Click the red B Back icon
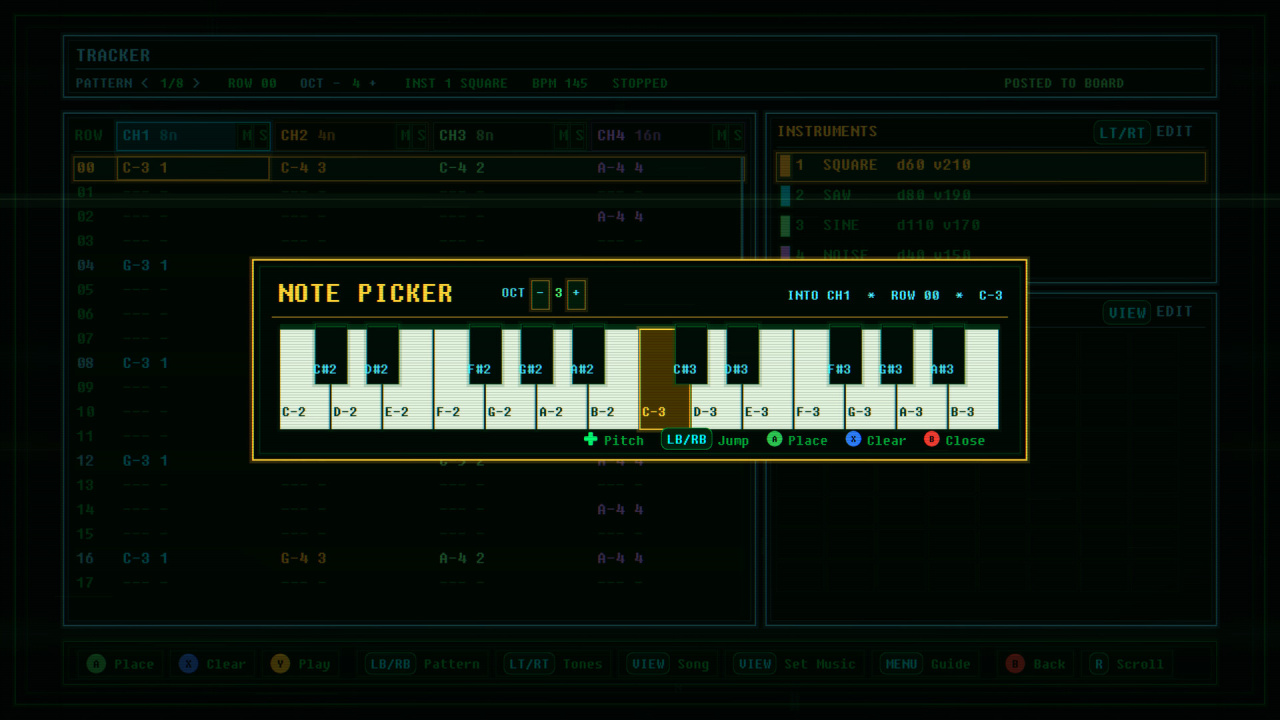The height and width of the screenshot is (720, 1280). (x=1015, y=663)
